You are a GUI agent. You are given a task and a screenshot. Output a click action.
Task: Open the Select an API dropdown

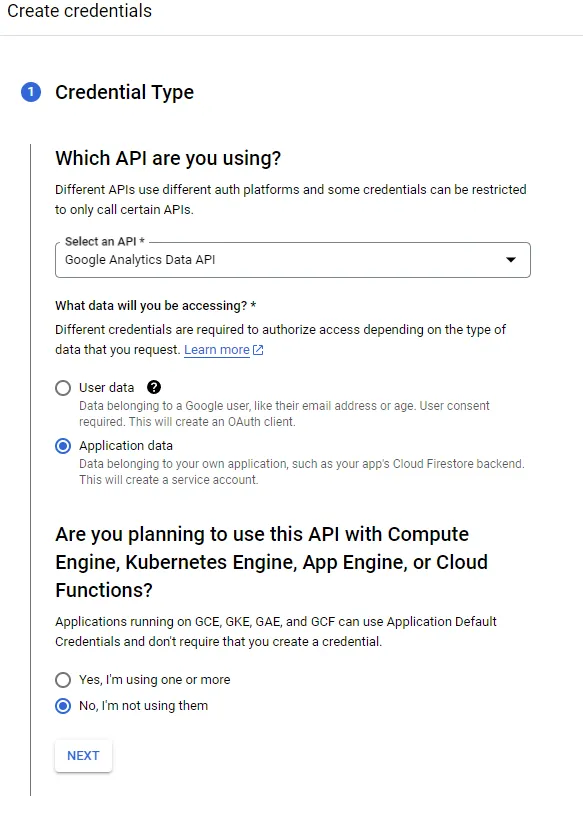pos(292,259)
